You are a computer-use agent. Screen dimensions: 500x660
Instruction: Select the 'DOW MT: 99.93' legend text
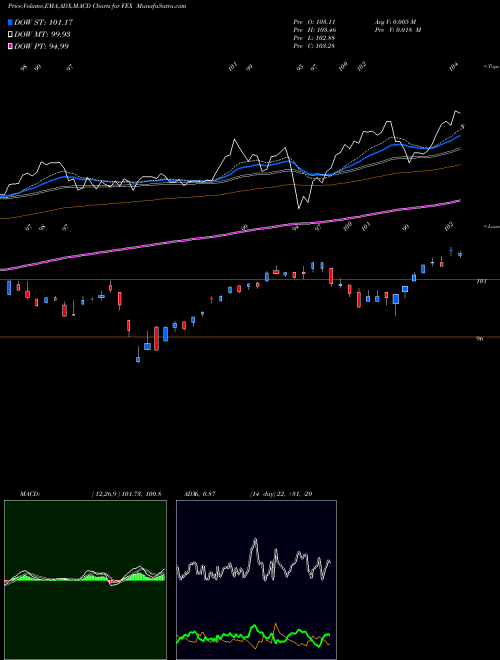(42, 35)
